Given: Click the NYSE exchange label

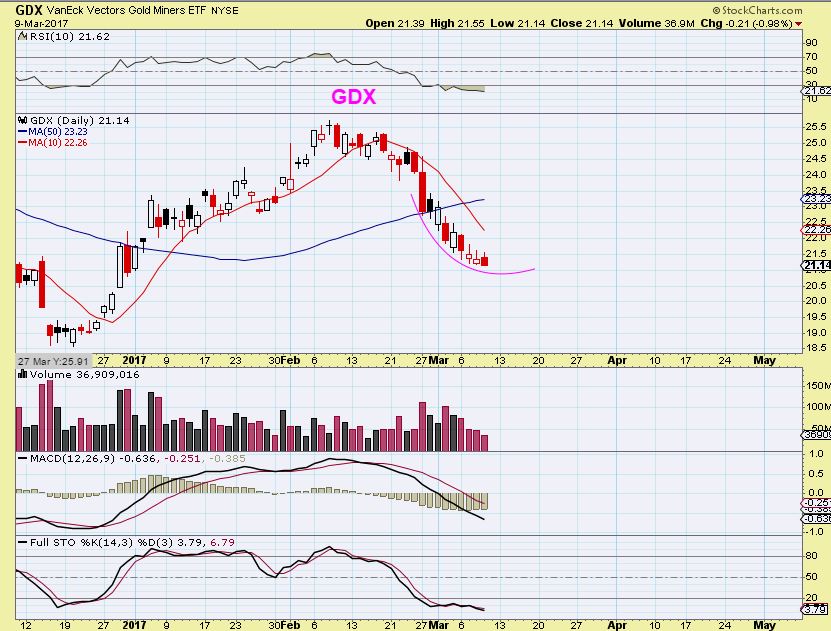Looking at the screenshot, I should (x=225, y=11).
